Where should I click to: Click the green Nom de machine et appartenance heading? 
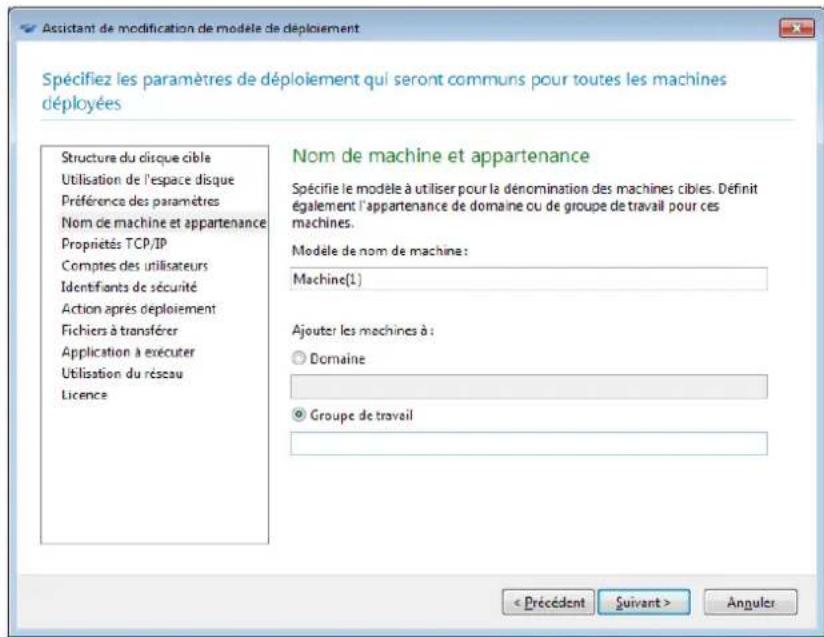441,156
